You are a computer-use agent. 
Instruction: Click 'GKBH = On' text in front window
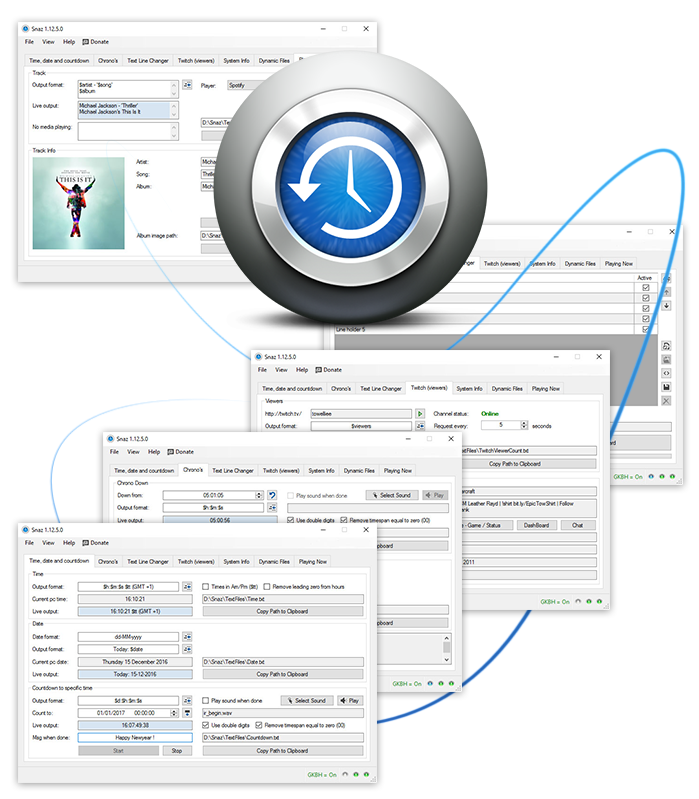coord(322,775)
